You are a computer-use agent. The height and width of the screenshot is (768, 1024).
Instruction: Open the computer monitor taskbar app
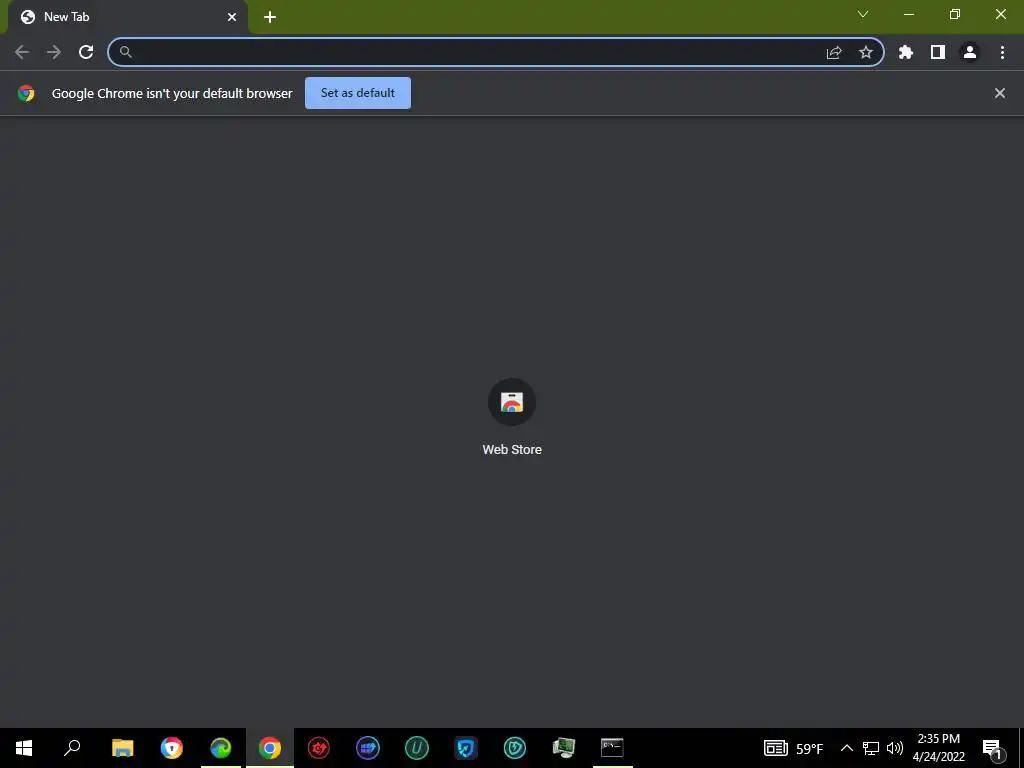[x=564, y=748]
